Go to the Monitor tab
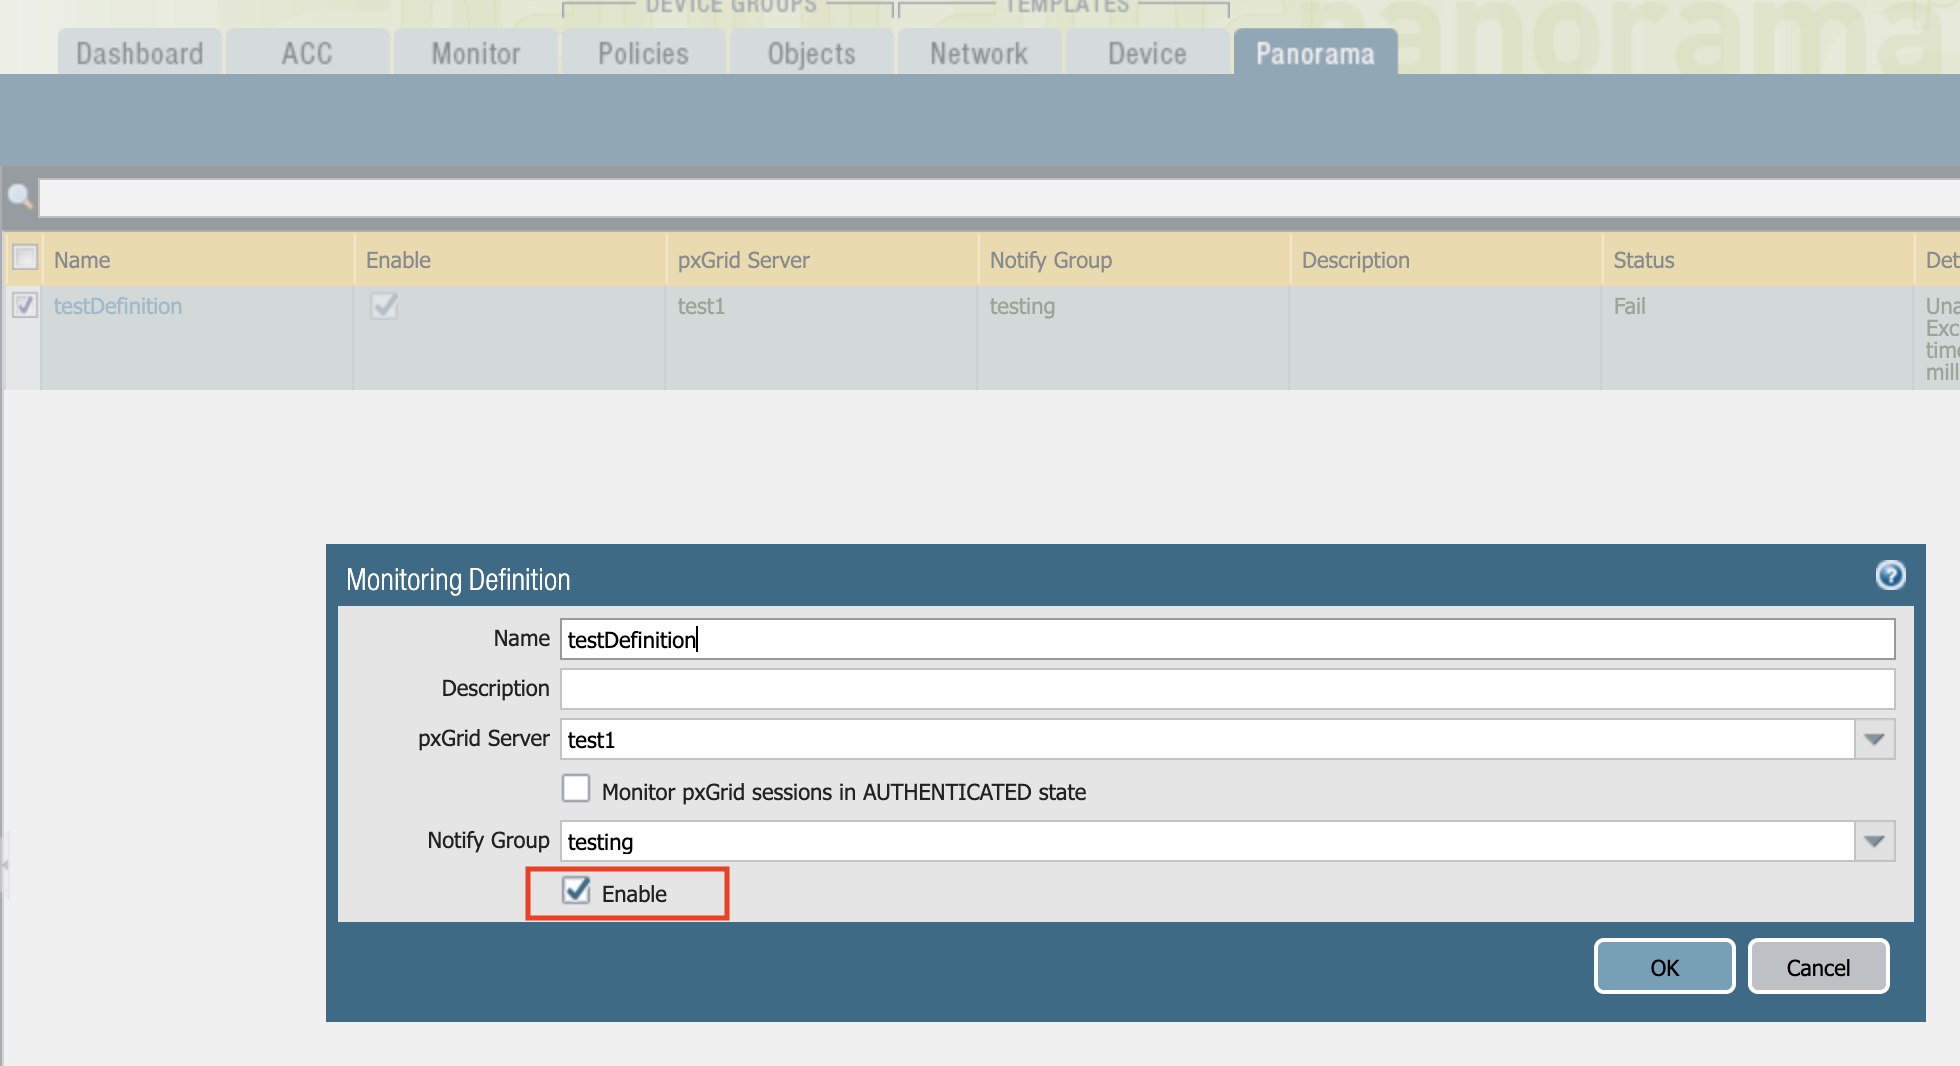 pyautogui.click(x=476, y=53)
